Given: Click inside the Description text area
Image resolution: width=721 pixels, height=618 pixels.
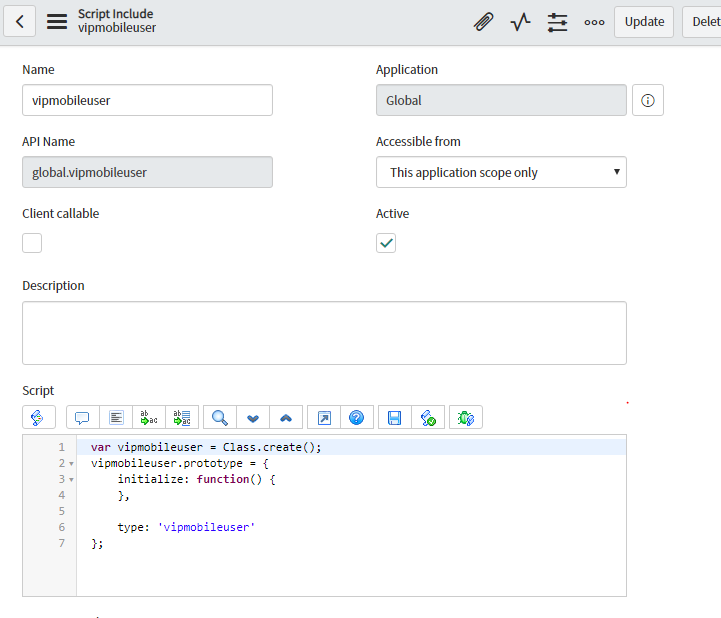Looking at the screenshot, I should 324,333.
